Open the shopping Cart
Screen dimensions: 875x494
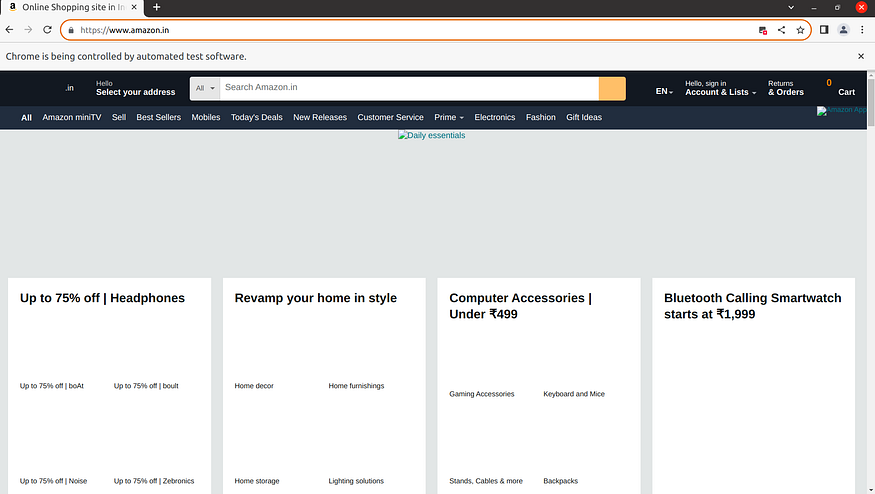(x=839, y=88)
